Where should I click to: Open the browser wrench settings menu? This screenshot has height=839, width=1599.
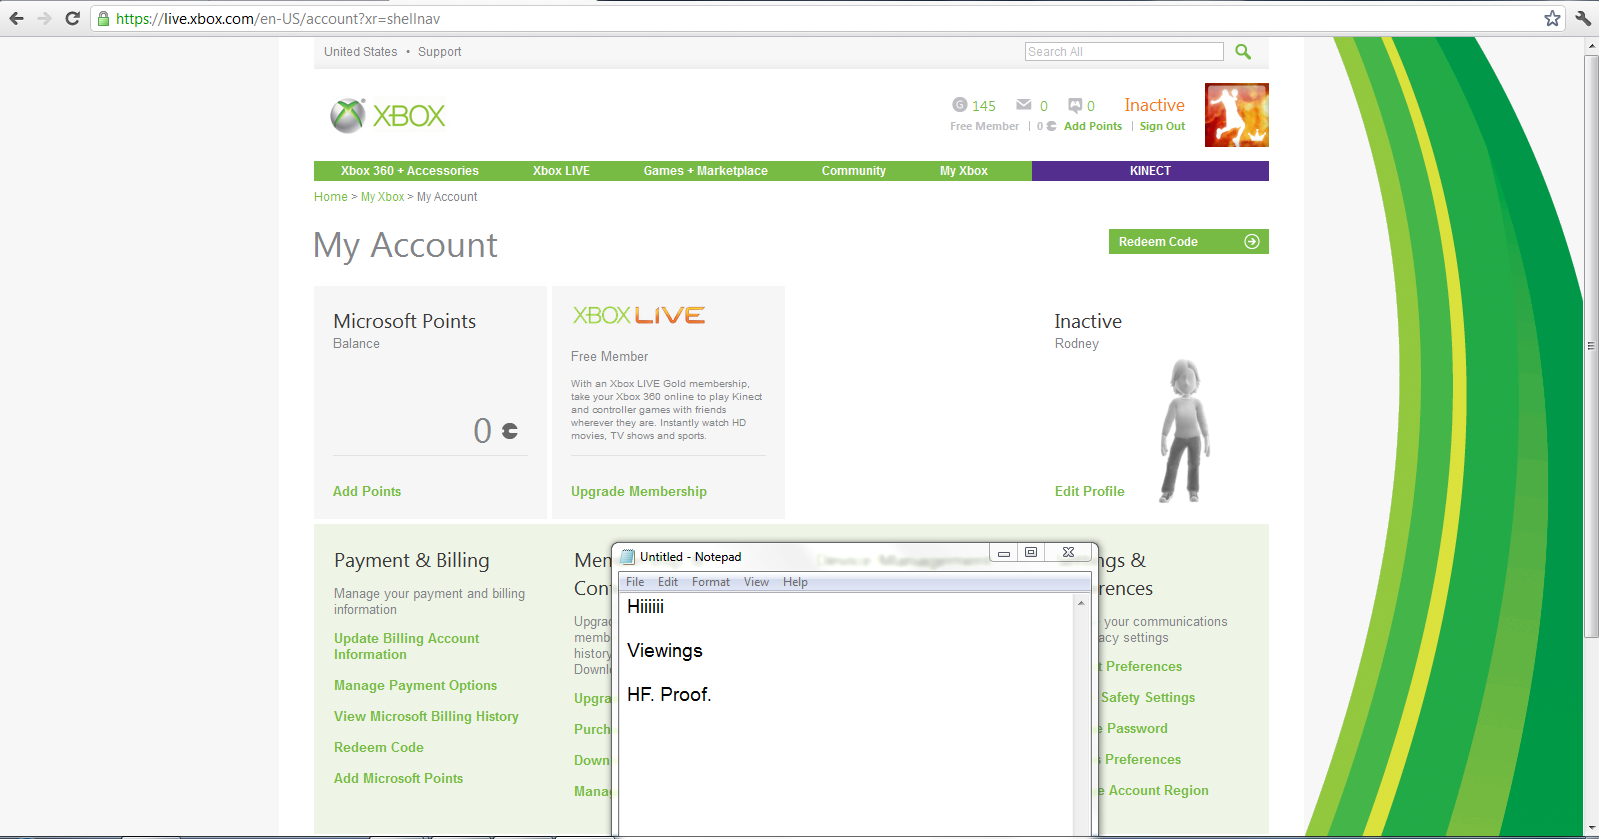pyautogui.click(x=1583, y=18)
